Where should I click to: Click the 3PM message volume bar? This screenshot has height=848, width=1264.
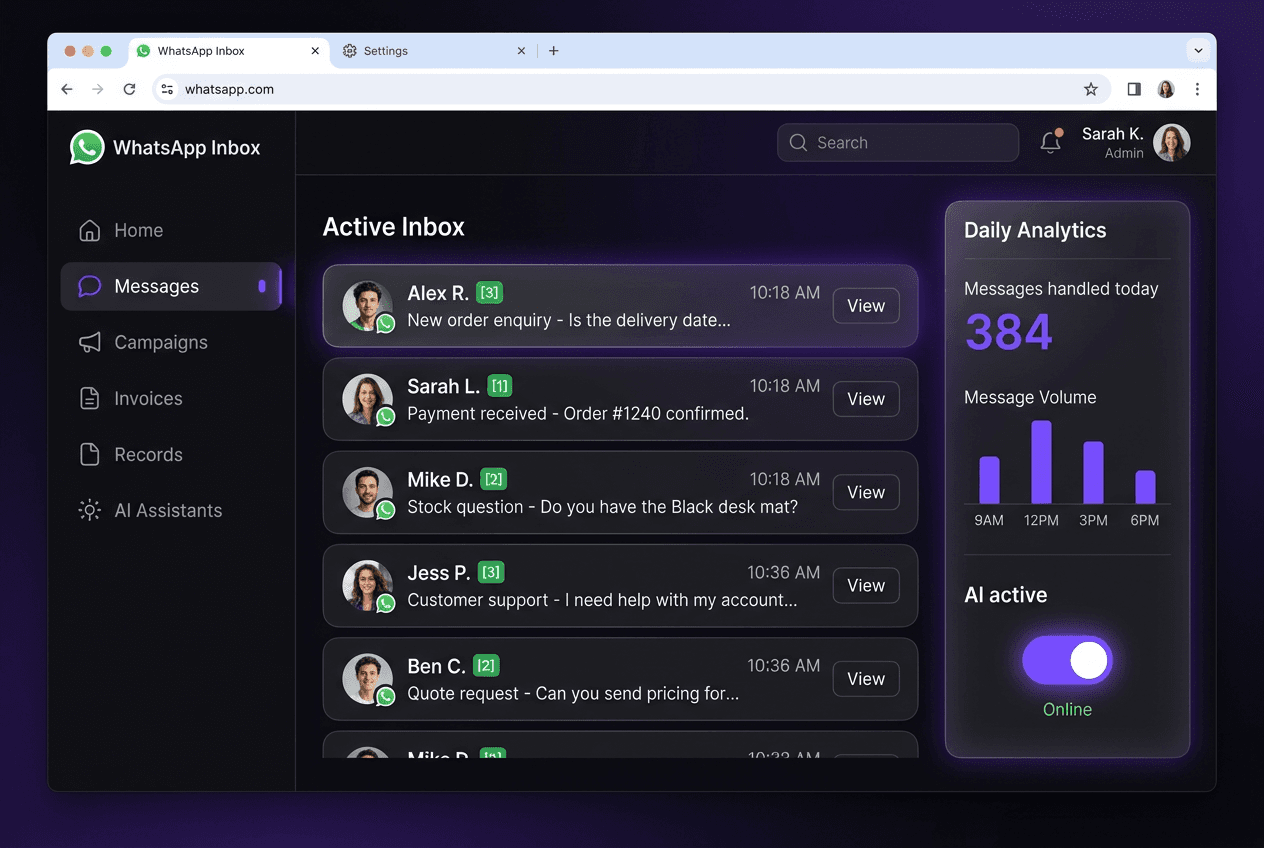pyautogui.click(x=1093, y=472)
